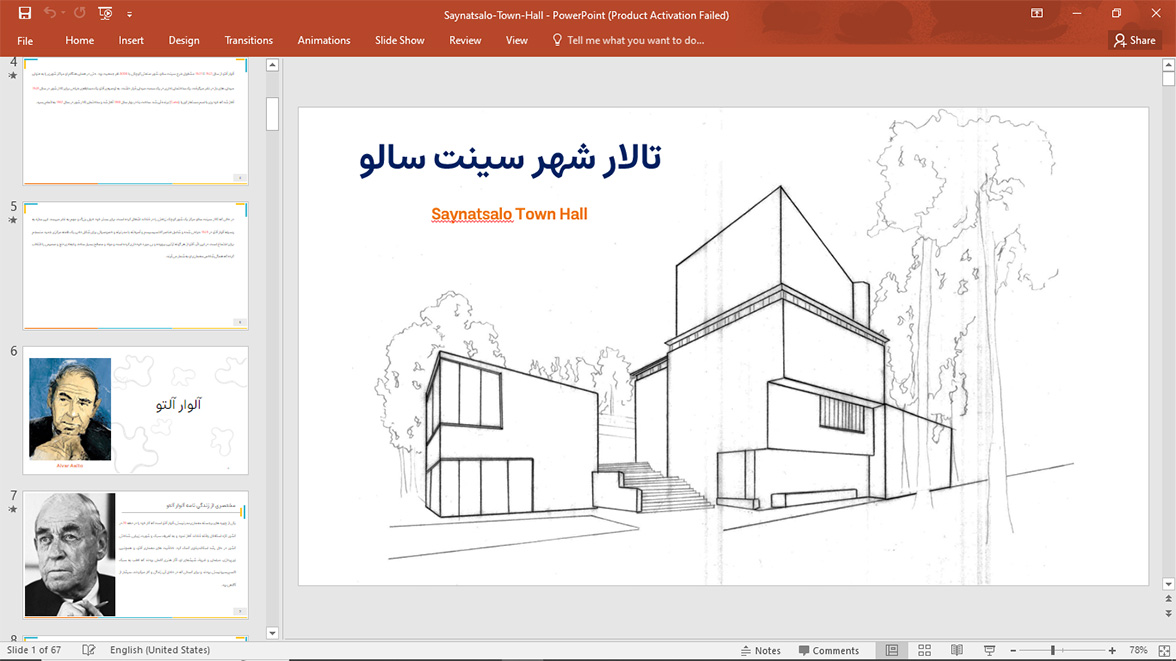Image resolution: width=1176 pixels, height=661 pixels.
Task: Click zoom in plus button
Action: click(1112, 650)
